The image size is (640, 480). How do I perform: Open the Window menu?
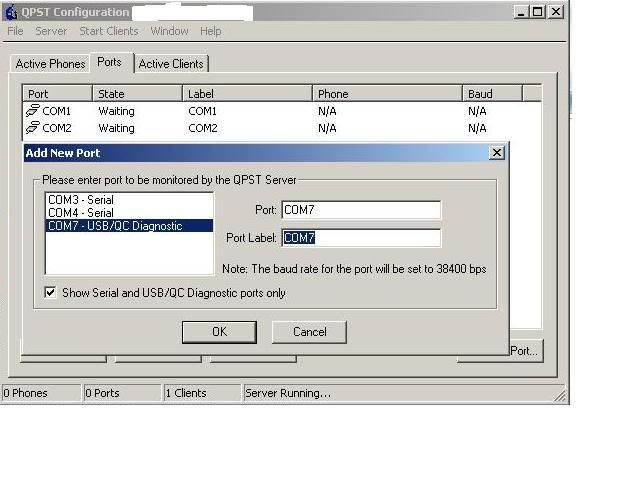point(169,31)
